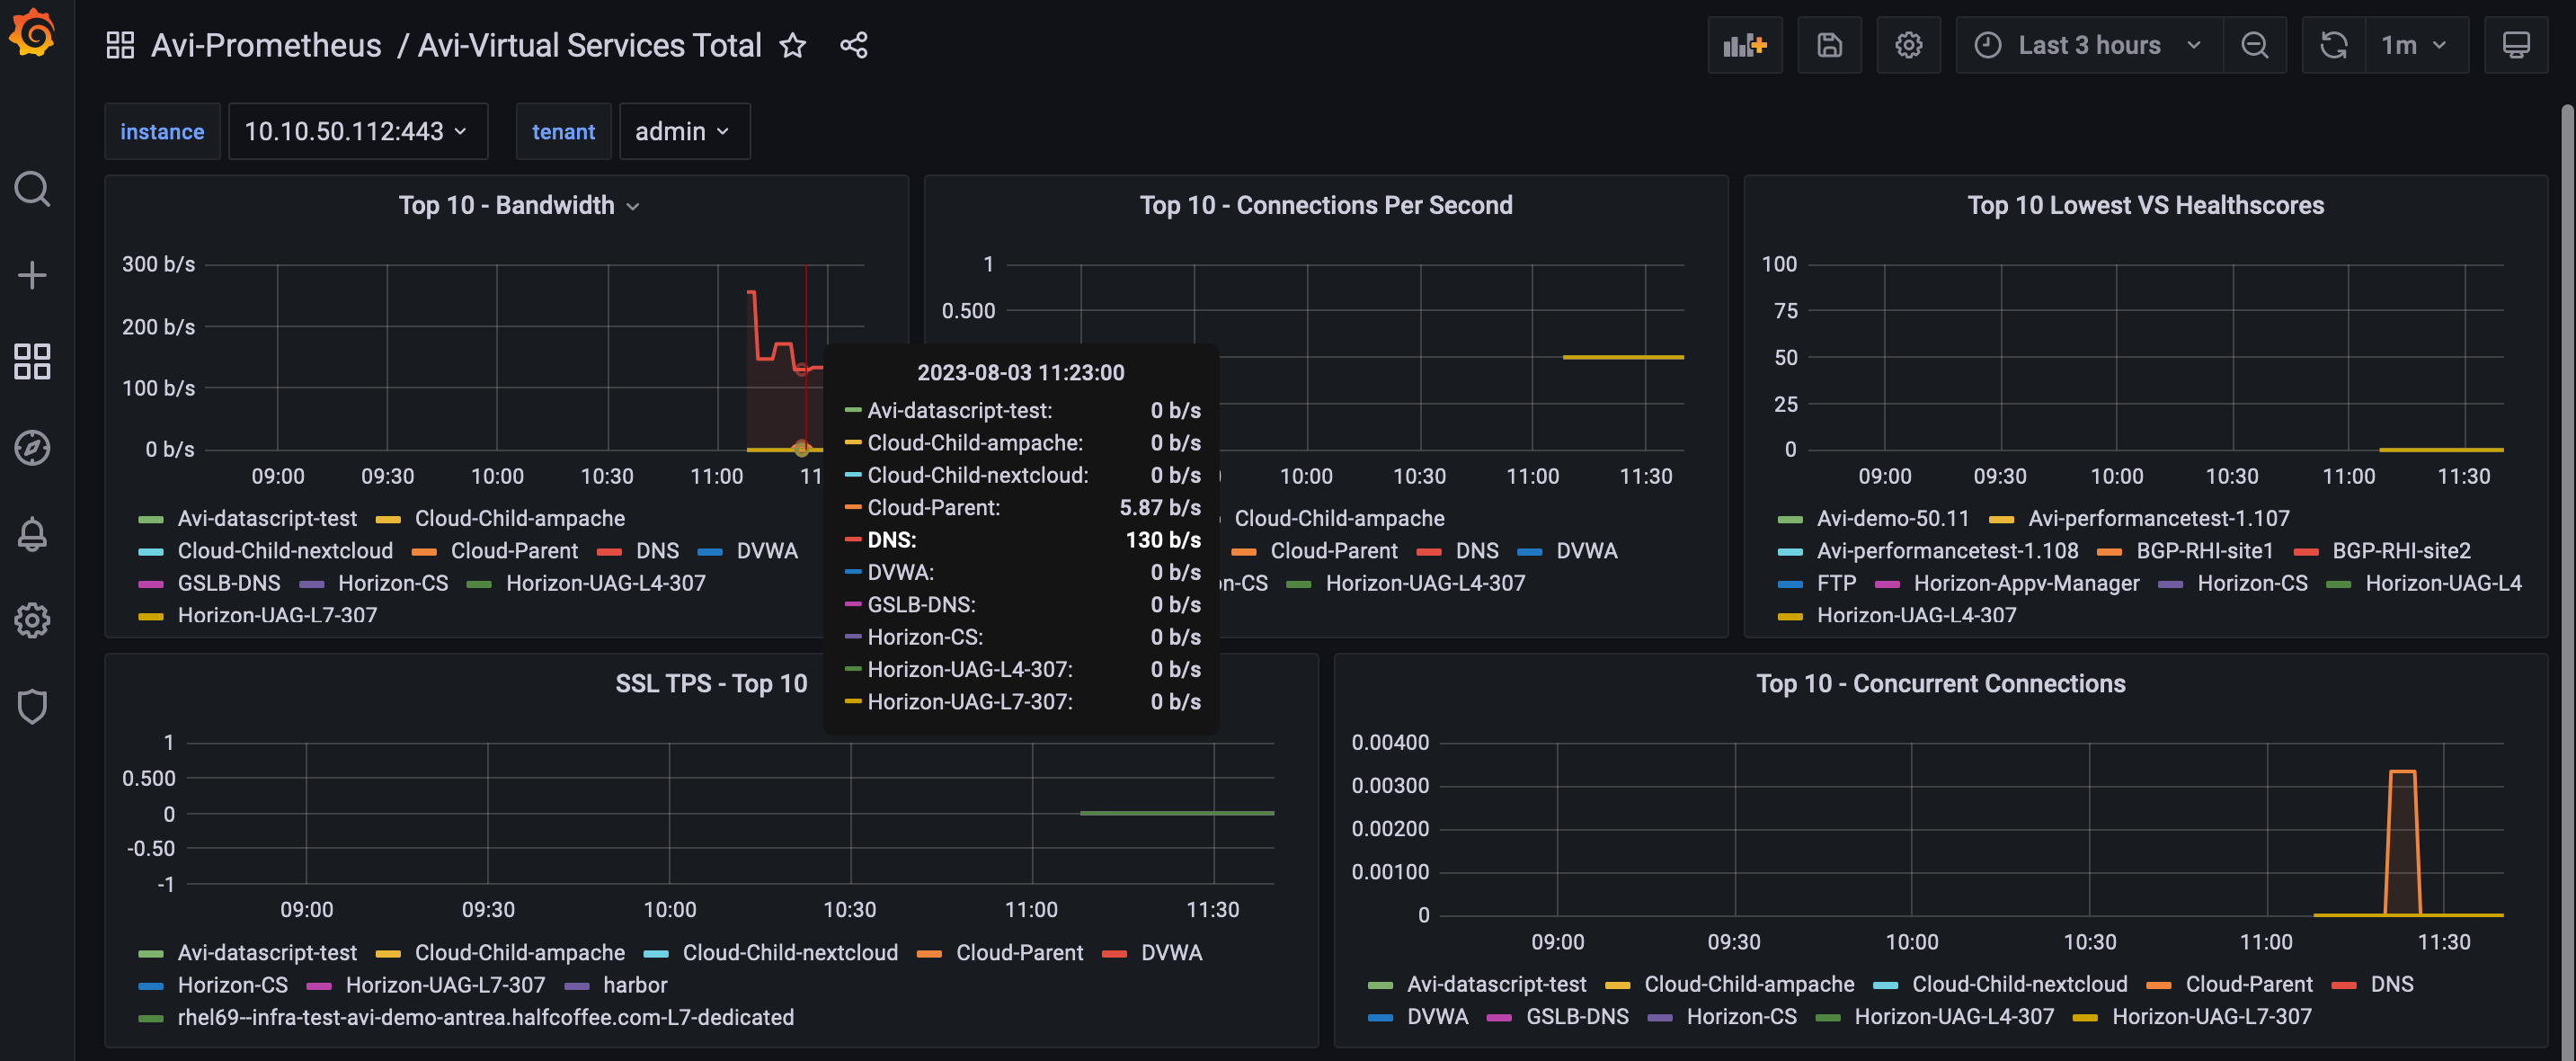Star this dashboard as favorite

793,45
